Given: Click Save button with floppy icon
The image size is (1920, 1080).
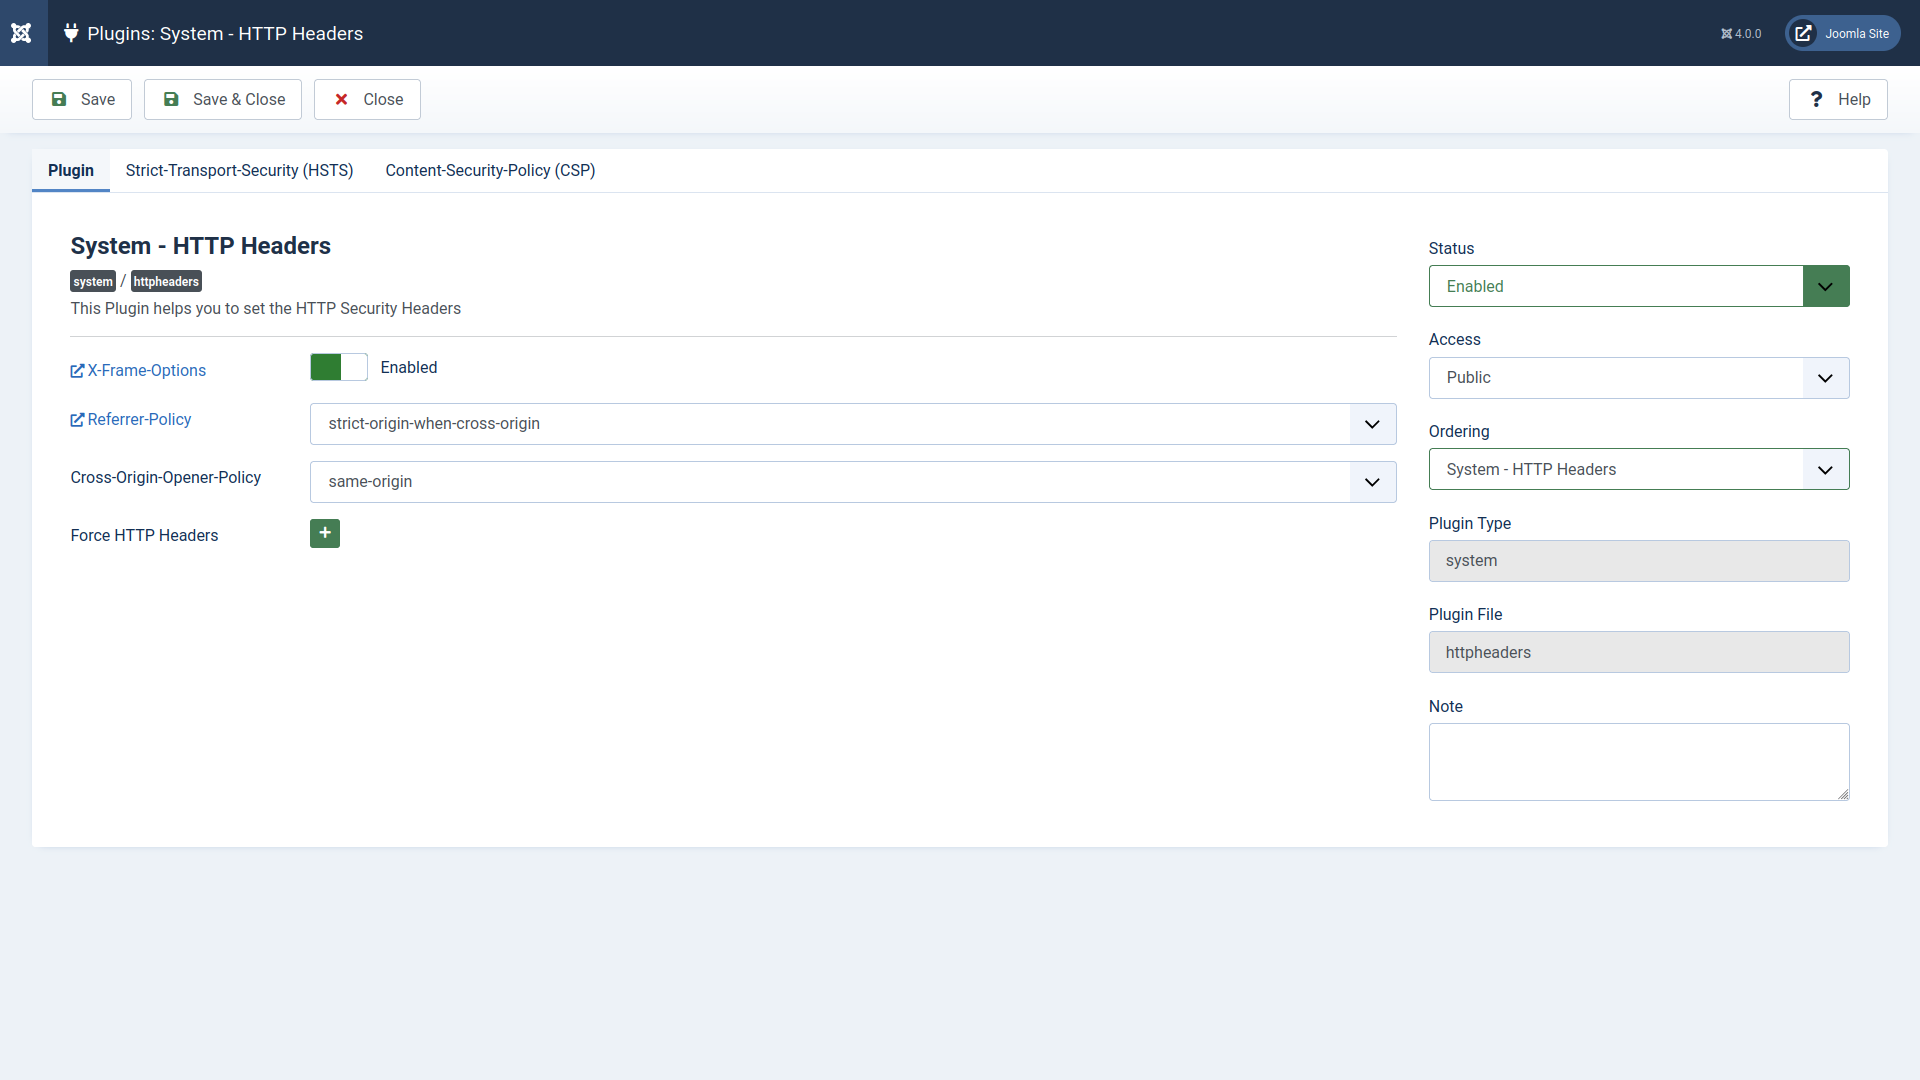Looking at the screenshot, I should (x=82, y=99).
